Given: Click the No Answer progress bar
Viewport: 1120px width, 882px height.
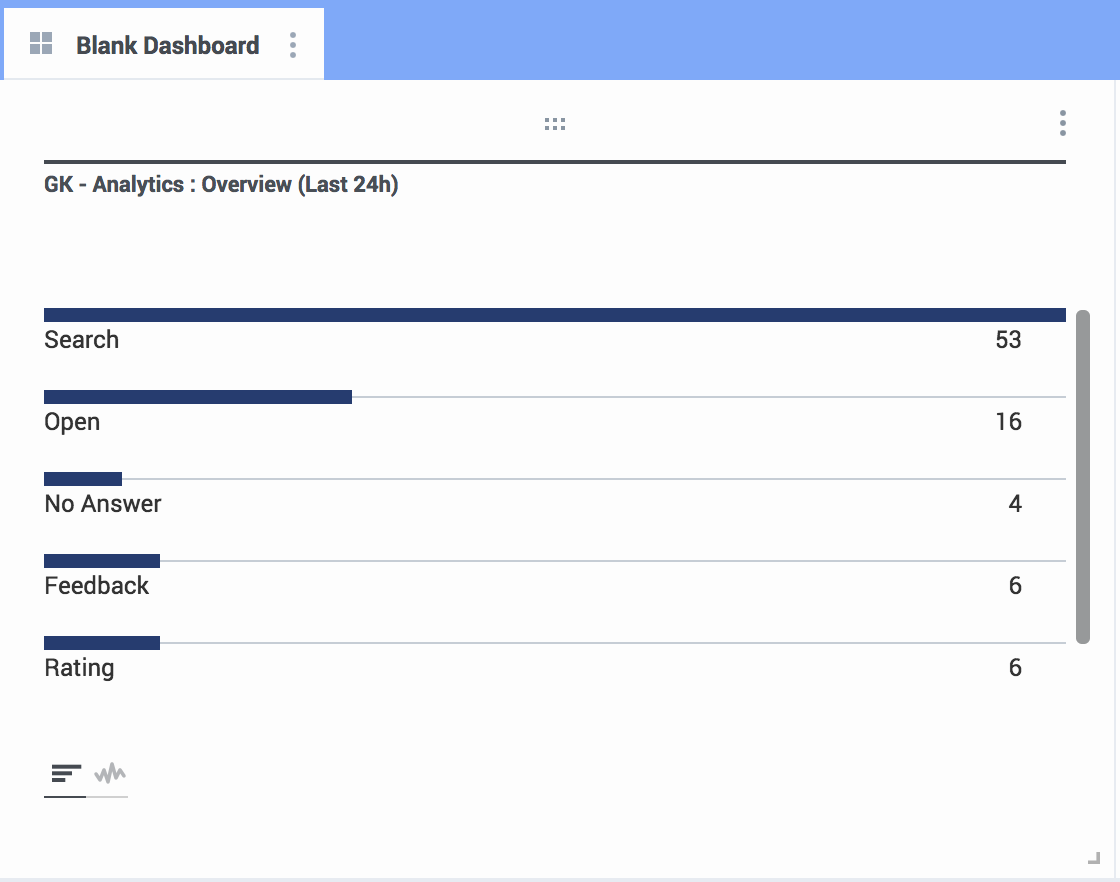Looking at the screenshot, I should point(83,479).
